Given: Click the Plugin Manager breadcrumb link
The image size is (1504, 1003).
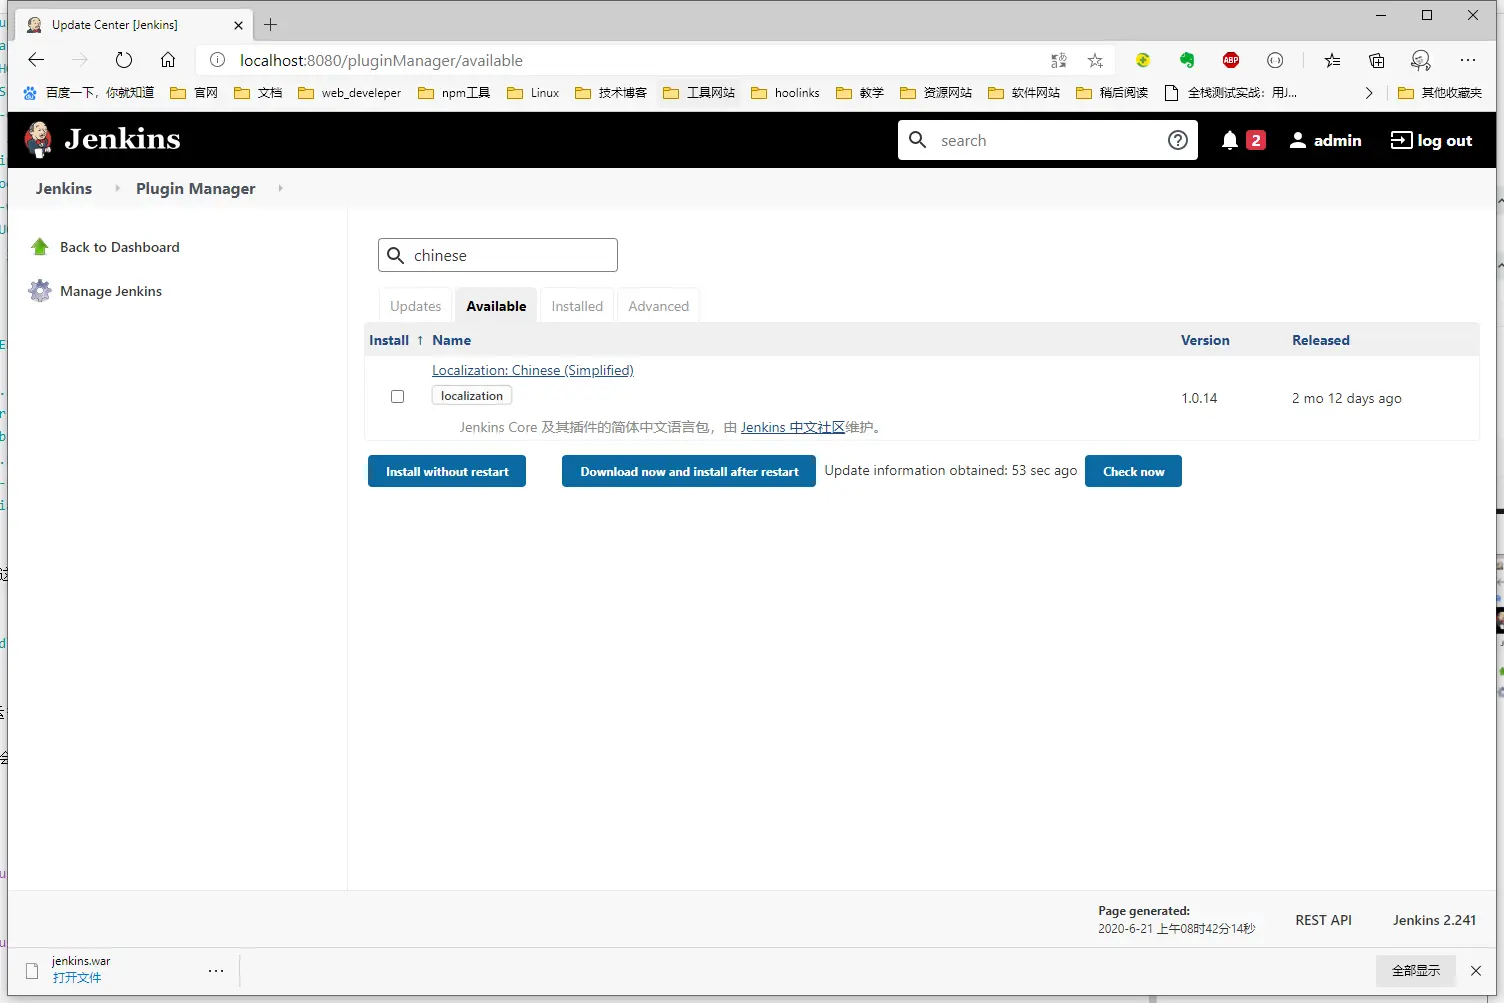Looking at the screenshot, I should pos(196,188).
